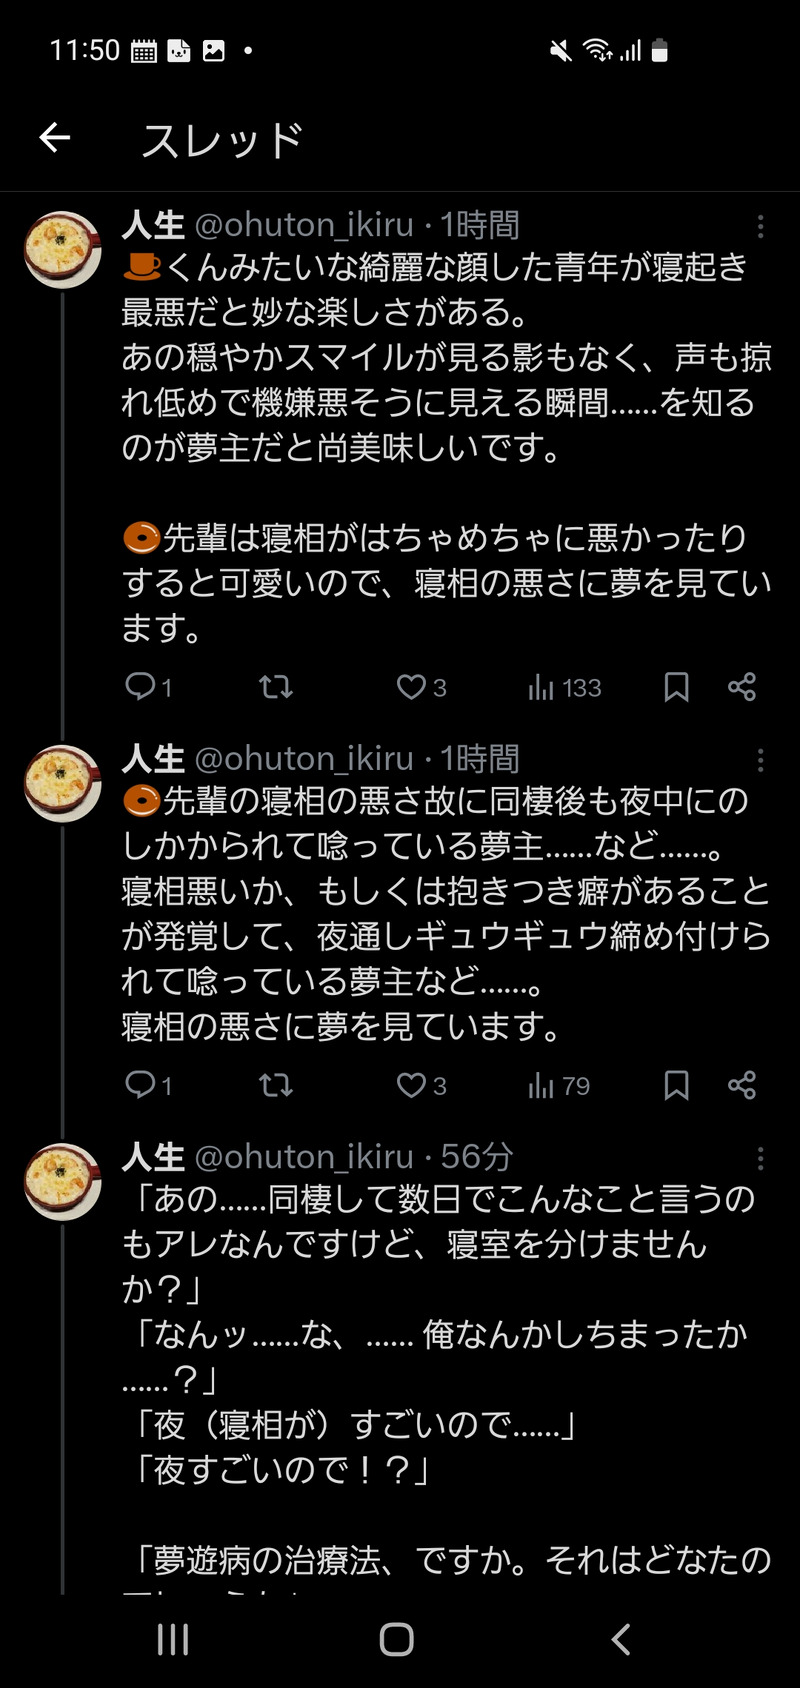Retweet the second tweet

click(276, 1085)
